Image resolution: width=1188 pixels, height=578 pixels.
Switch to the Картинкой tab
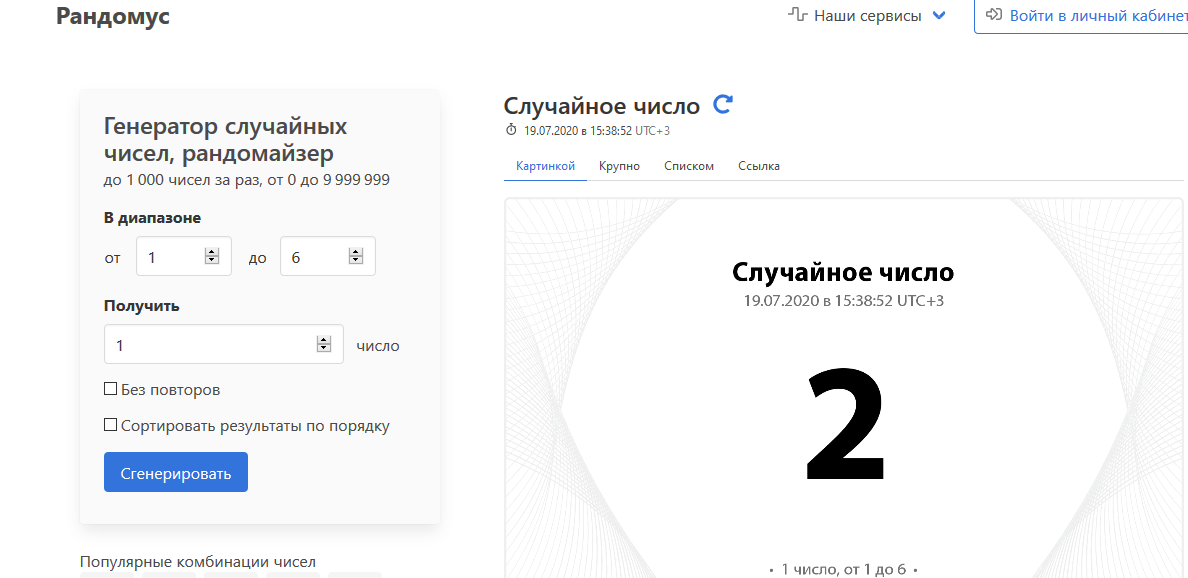coord(546,166)
